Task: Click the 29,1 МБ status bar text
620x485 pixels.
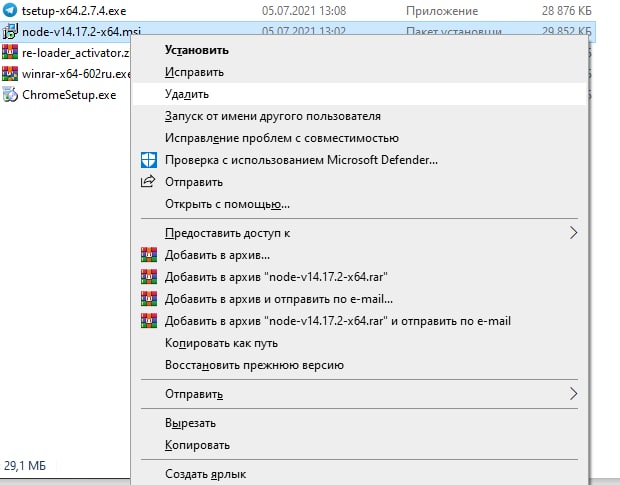Action: [x=25, y=466]
